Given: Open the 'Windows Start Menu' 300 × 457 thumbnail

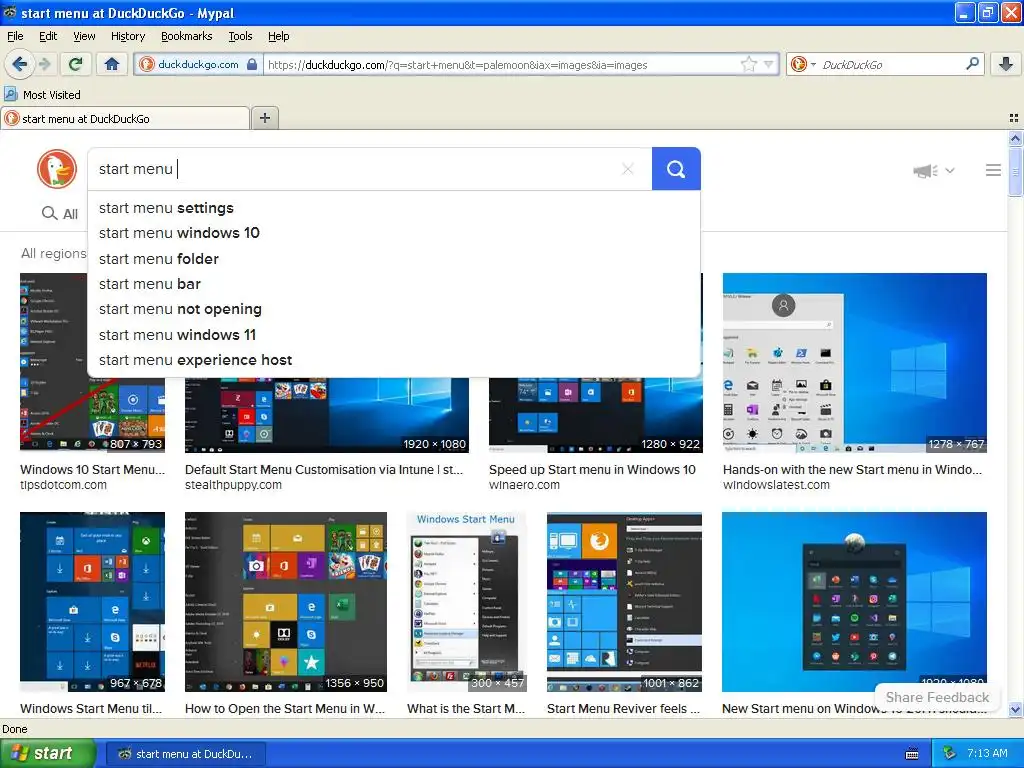Looking at the screenshot, I should pos(466,601).
